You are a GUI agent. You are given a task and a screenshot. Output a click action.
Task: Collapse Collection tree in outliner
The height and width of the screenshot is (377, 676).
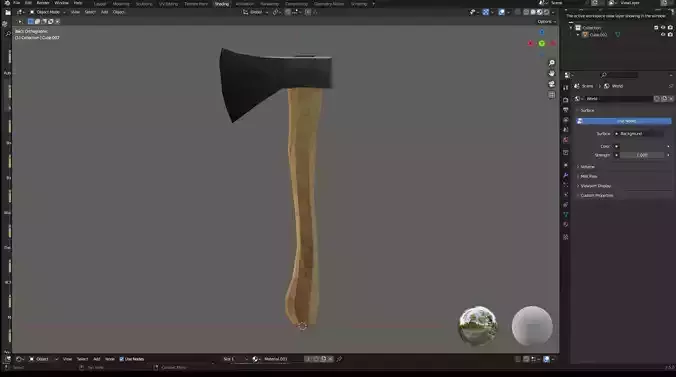pos(571,28)
